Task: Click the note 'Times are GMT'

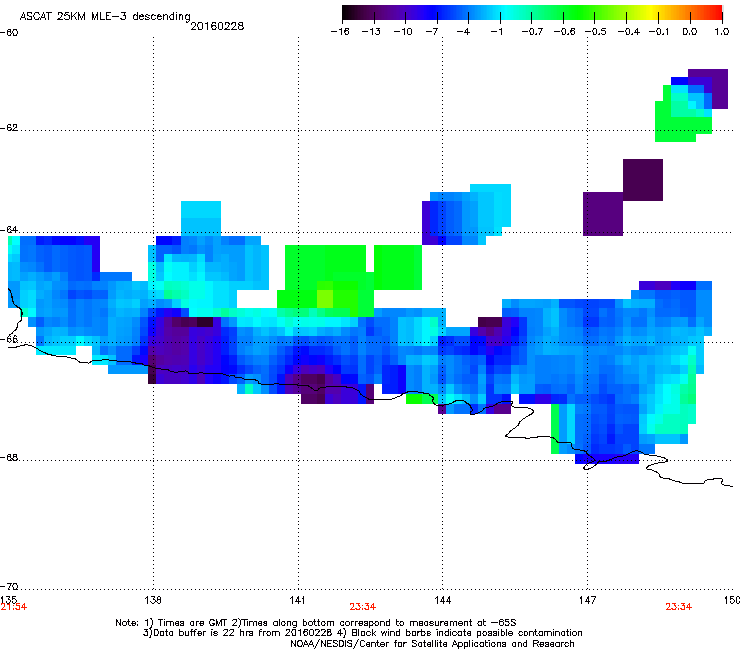Action: pyautogui.click(x=193, y=623)
